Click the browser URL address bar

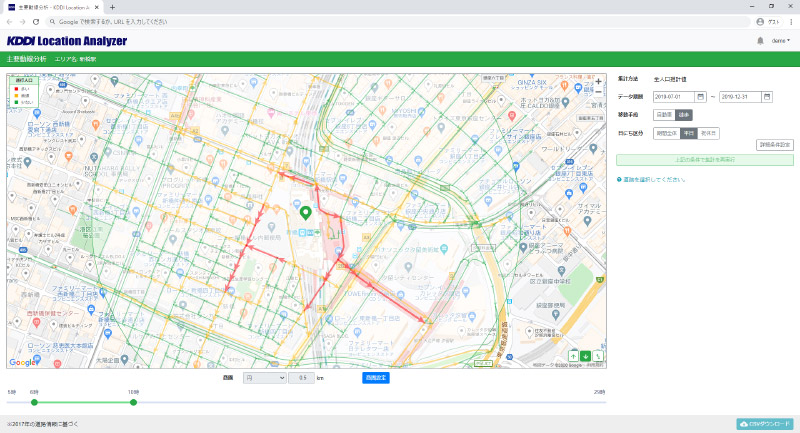pos(398,22)
